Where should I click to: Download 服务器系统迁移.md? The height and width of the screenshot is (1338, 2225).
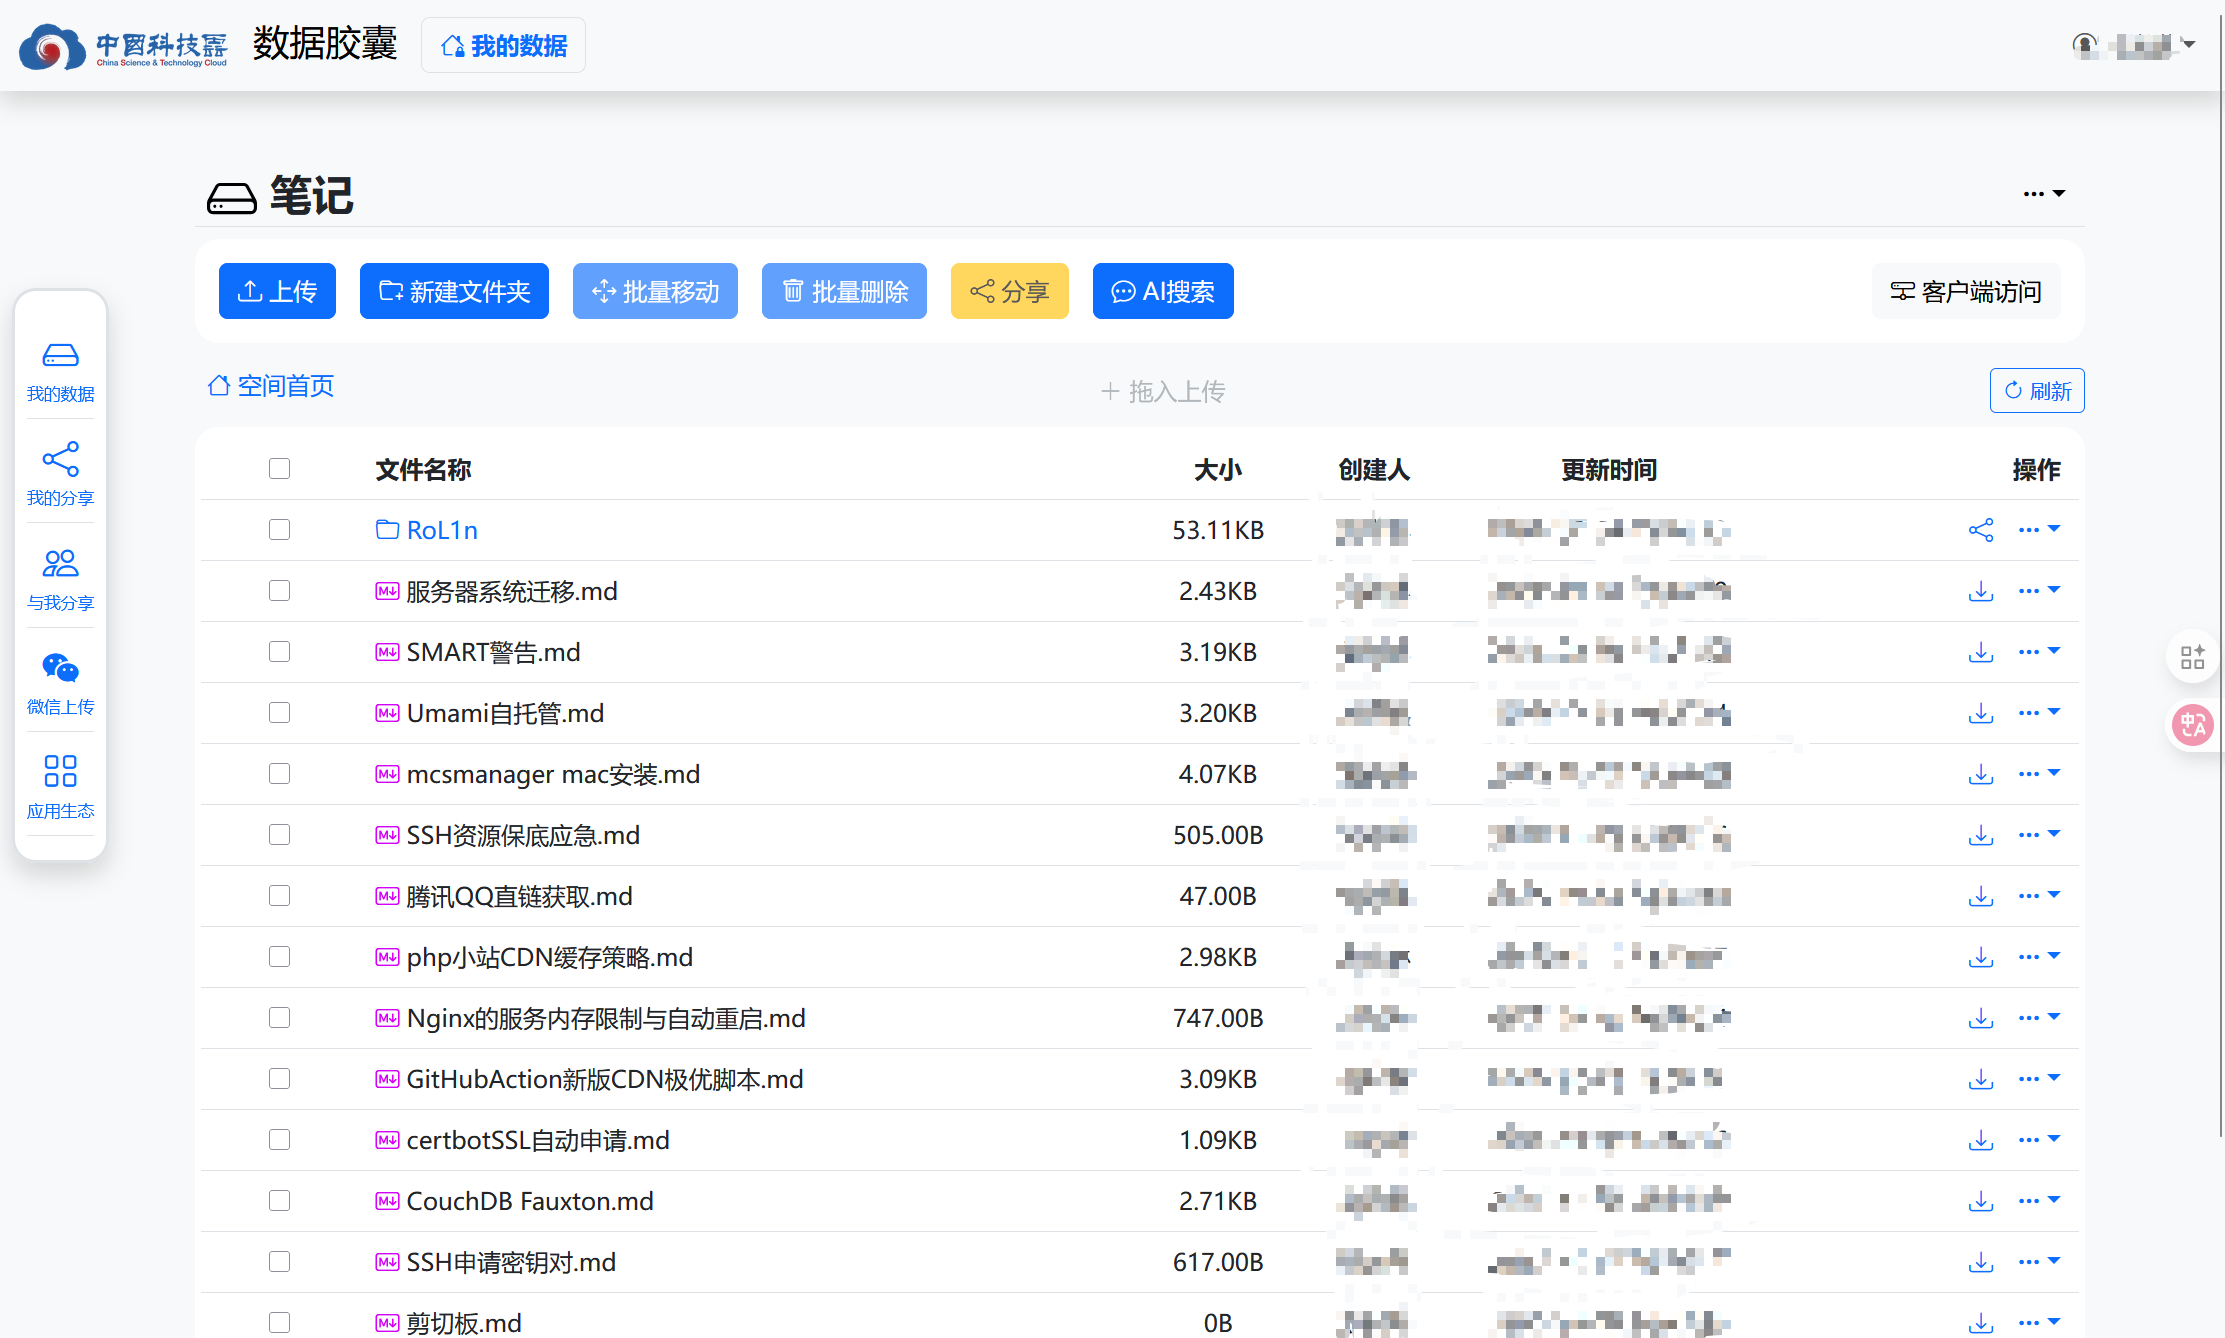pyautogui.click(x=1981, y=591)
